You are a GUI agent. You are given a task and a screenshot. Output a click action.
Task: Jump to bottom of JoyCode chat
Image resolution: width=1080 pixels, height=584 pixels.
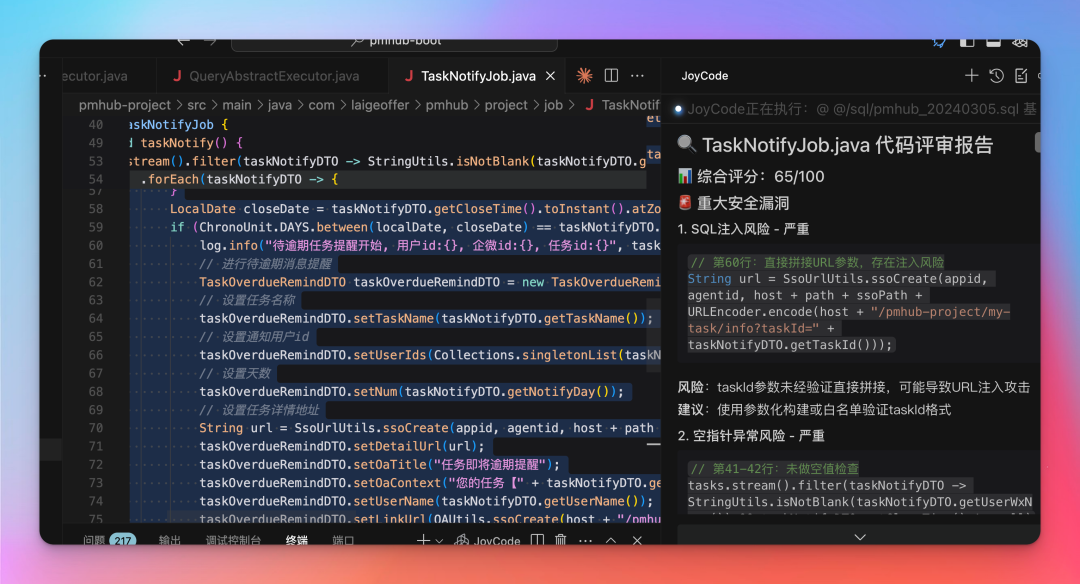point(860,537)
